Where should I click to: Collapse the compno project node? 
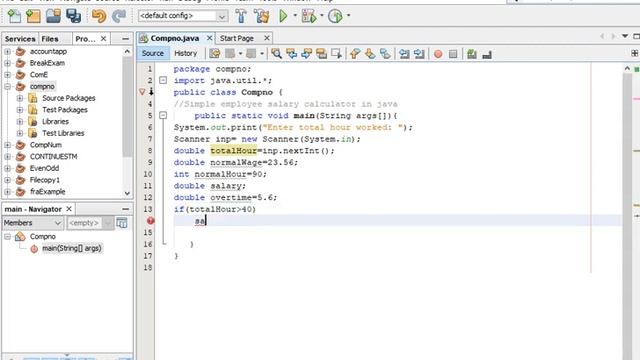pyautogui.click(x=7, y=87)
